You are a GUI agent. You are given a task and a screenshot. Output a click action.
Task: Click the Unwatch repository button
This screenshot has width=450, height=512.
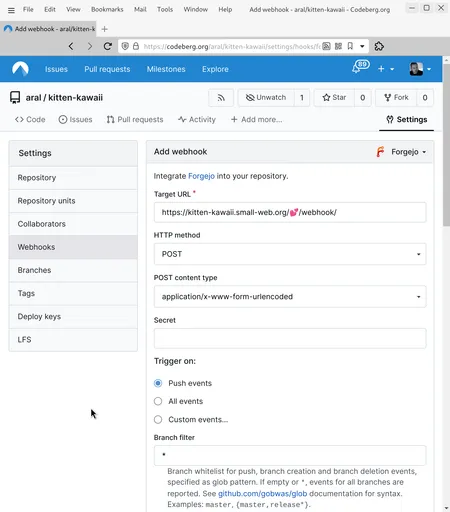266,98
